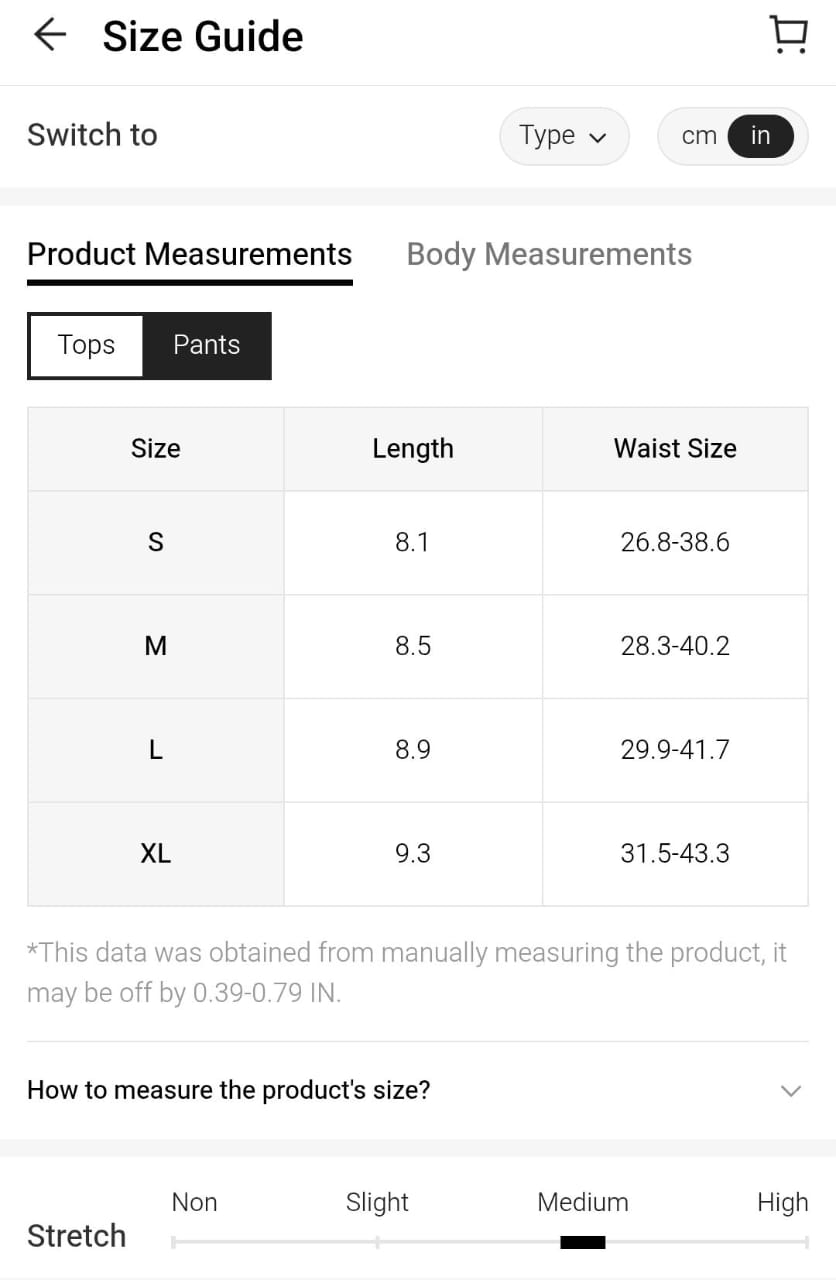The height and width of the screenshot is (1280, 836).
Task: Select the XL size row
Action: click(156, 854)
